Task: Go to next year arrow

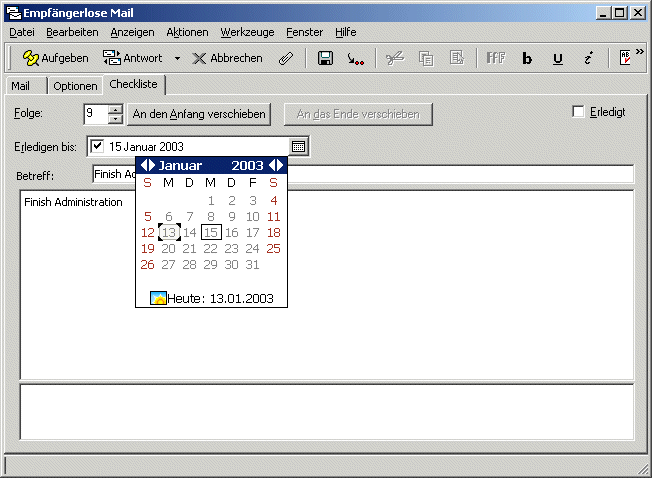Action: 280,165
